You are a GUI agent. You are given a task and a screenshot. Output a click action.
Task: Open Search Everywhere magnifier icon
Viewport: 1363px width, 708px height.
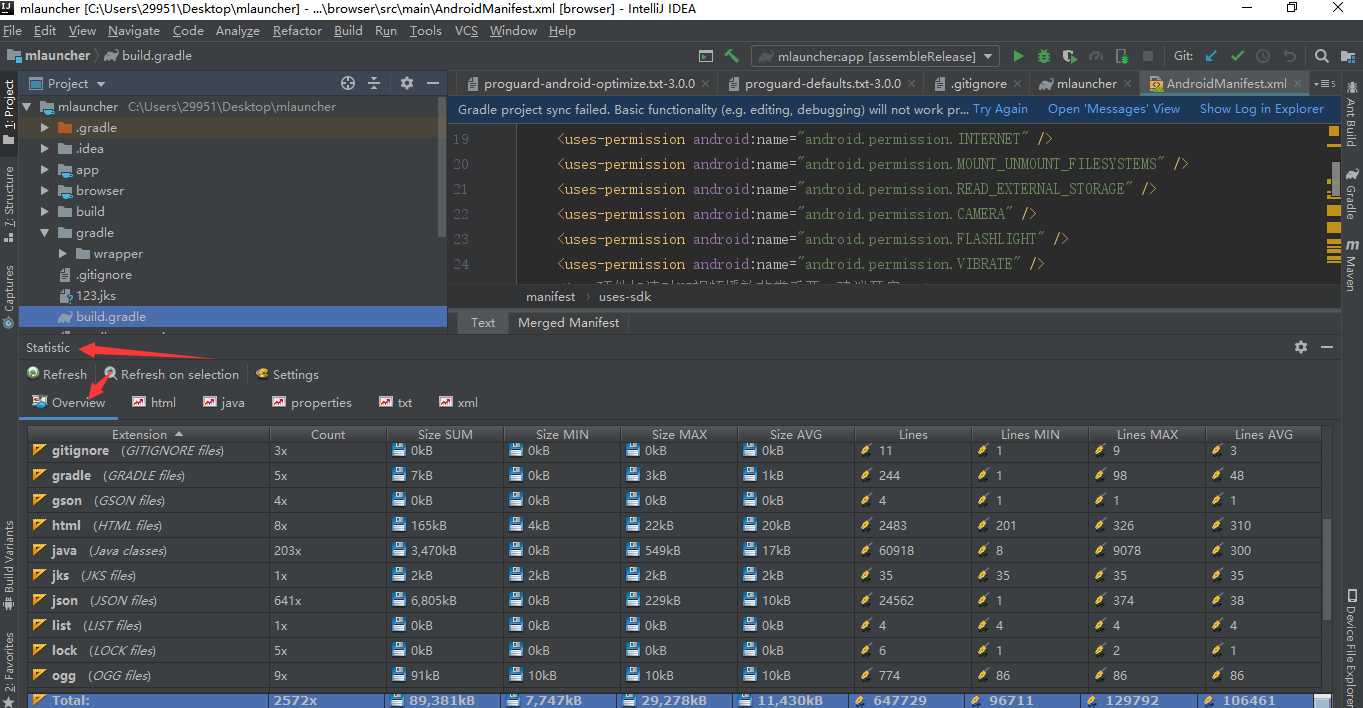(1322, 56)
